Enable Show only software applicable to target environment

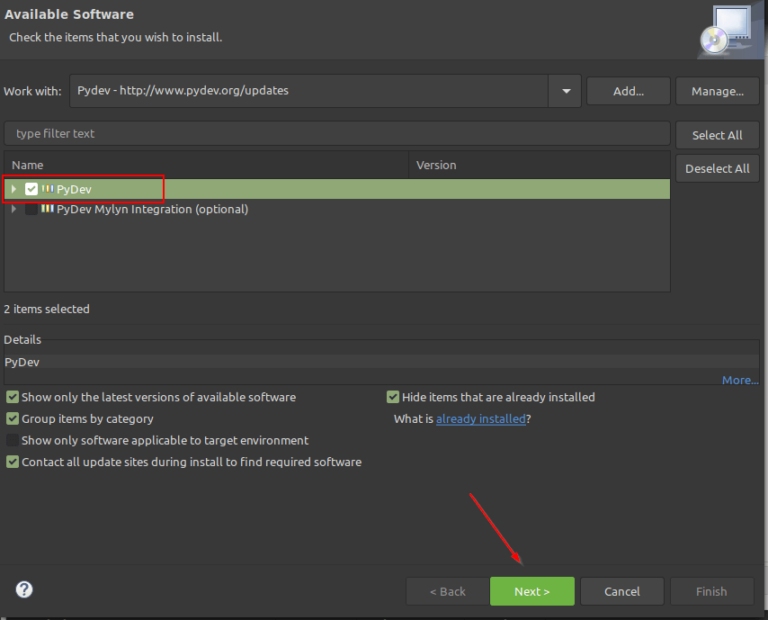tap(13, 440)
